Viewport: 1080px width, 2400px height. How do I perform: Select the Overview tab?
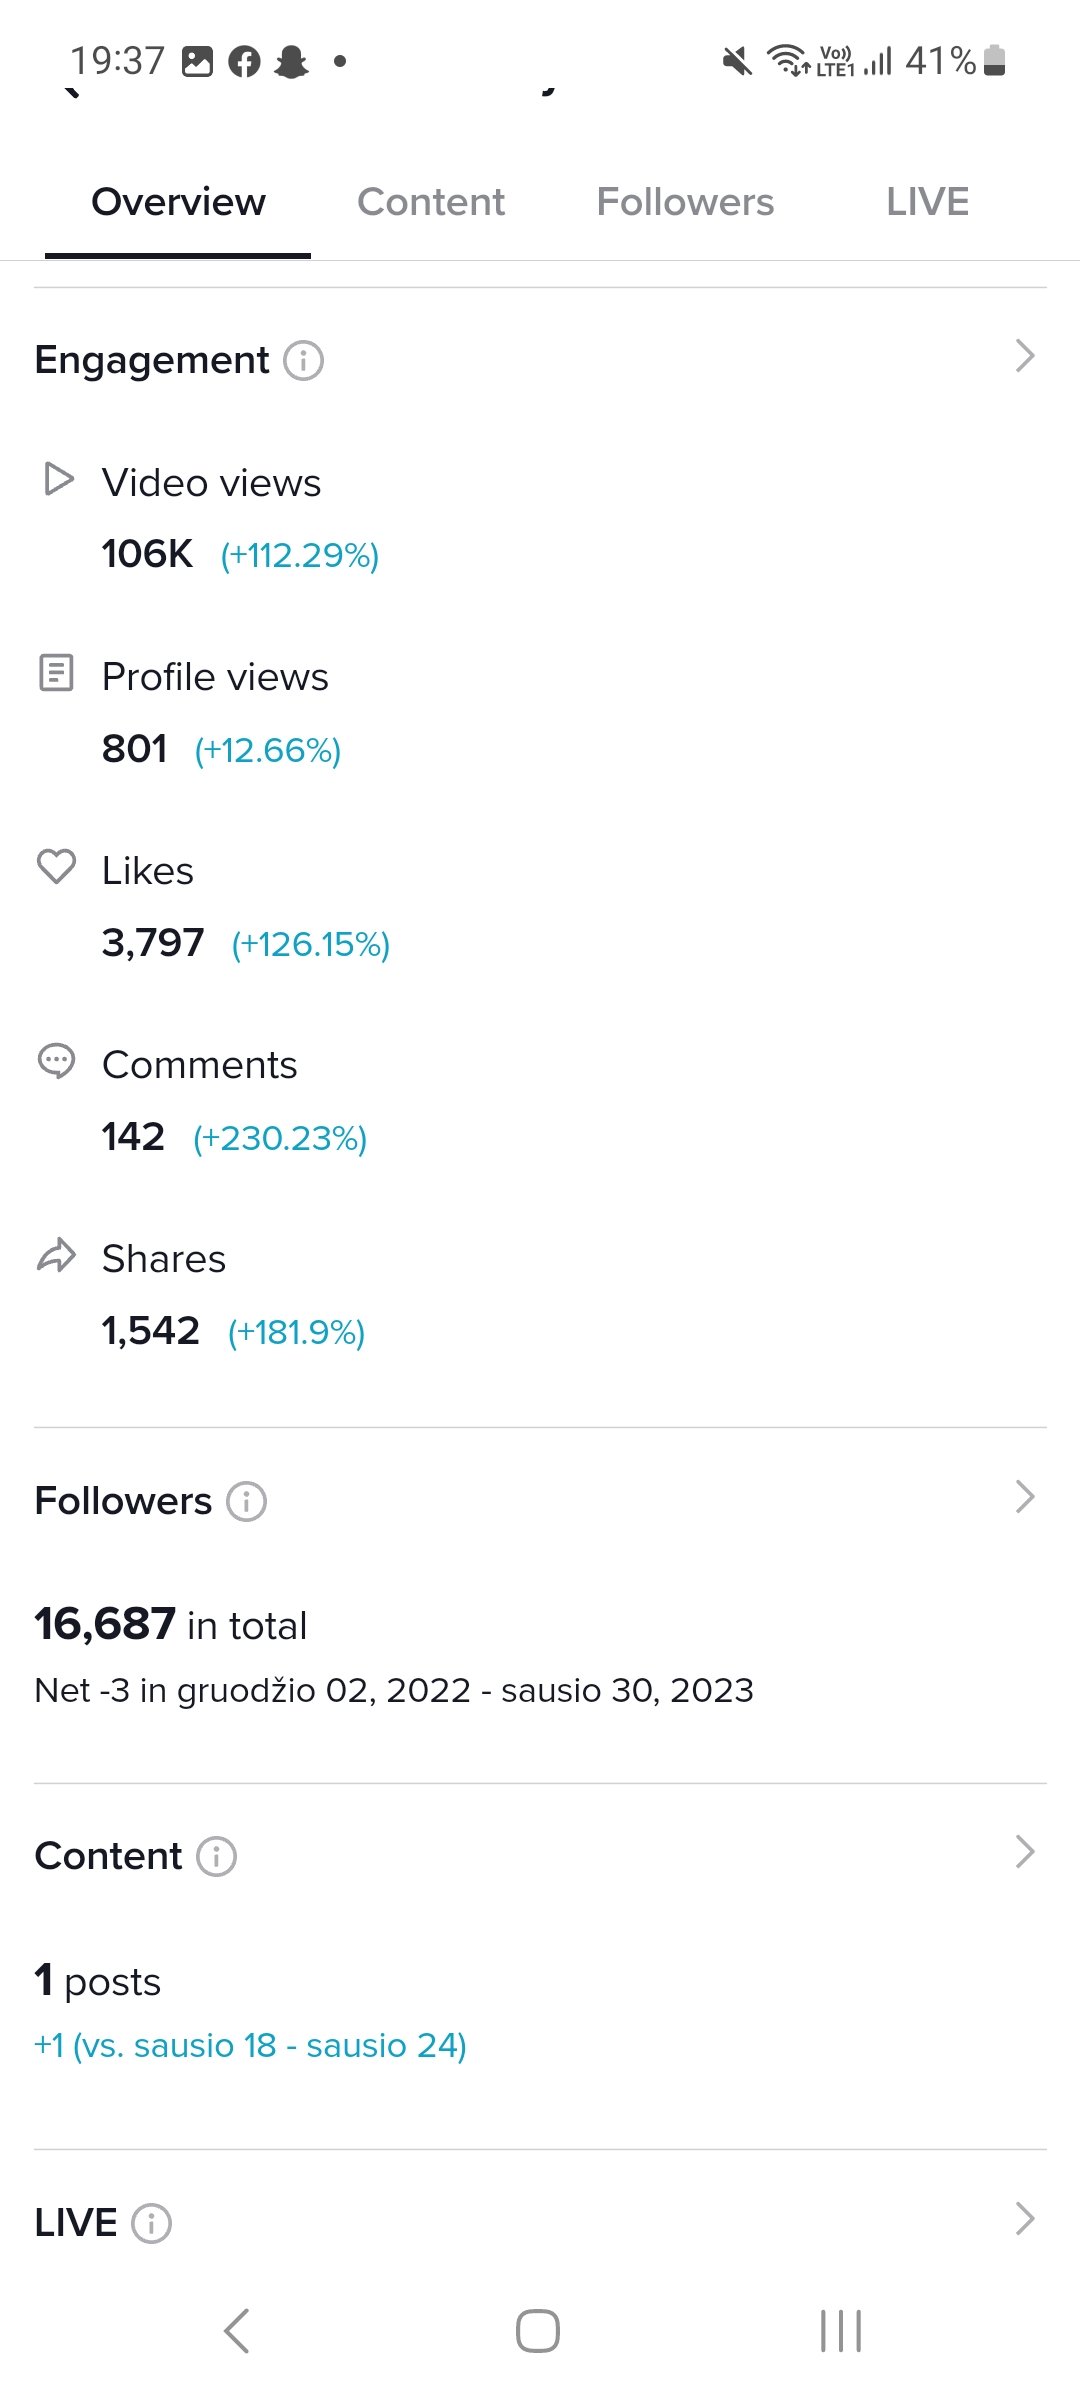(x=178, y=202)
